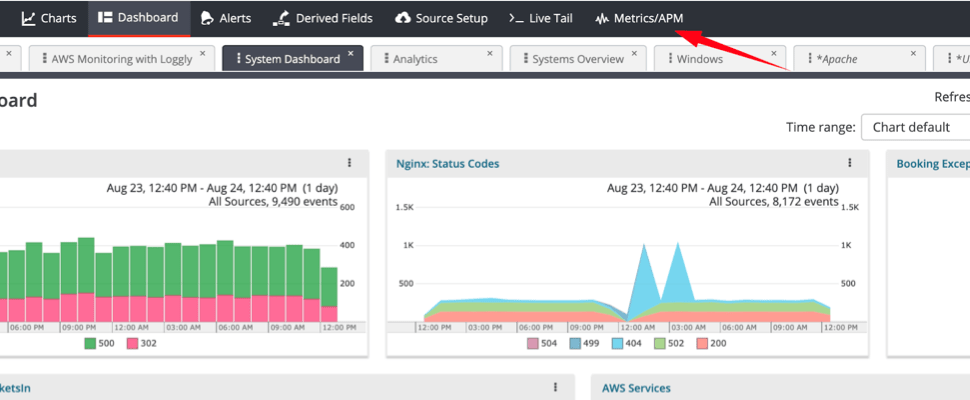Switch to the Analytics tab
Image resolution: width=970 pixels, height=400 pixels.
click(x=415, y=59)
